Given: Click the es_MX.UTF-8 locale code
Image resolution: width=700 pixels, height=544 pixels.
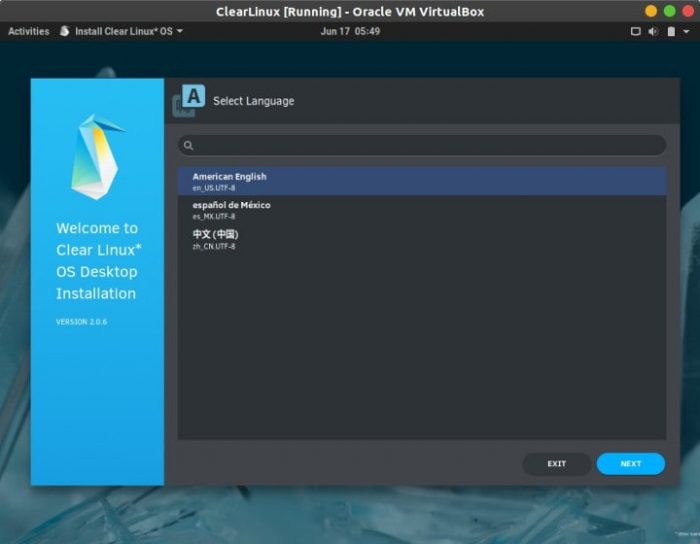Looking at the screenshot, I should click(x=214, y=216).
